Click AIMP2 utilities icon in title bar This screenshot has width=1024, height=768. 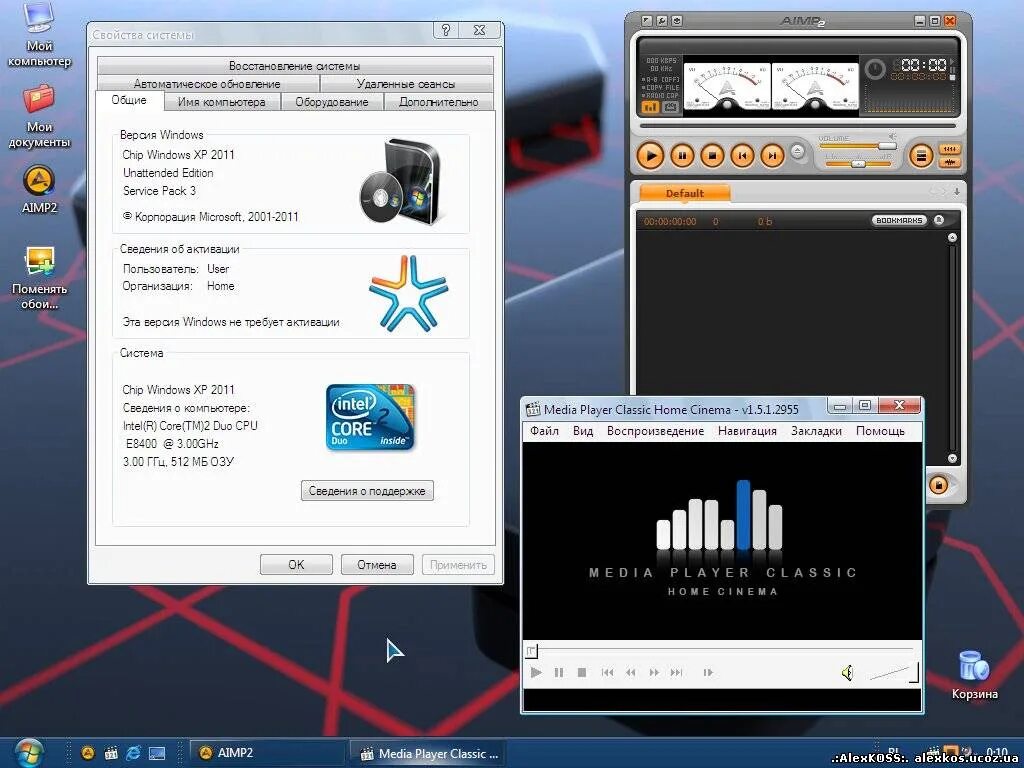pos(677,21)
